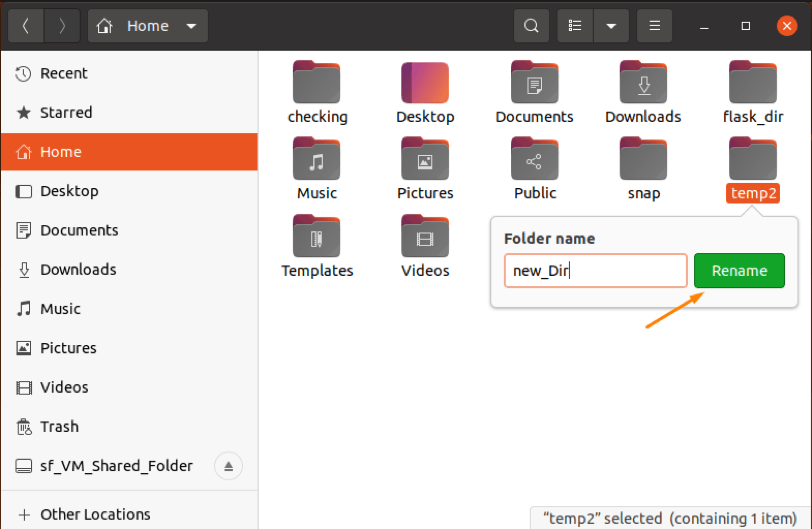Select the Desktop folder icon in the grid

coord(425,82)
